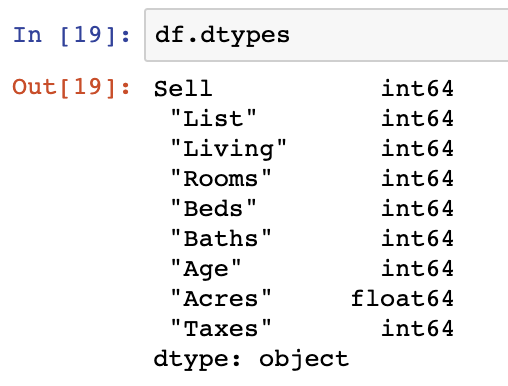Click the int64 type next to "Age"
The height and width of the screenshot is (386, 508).
(x=417, y=268)
